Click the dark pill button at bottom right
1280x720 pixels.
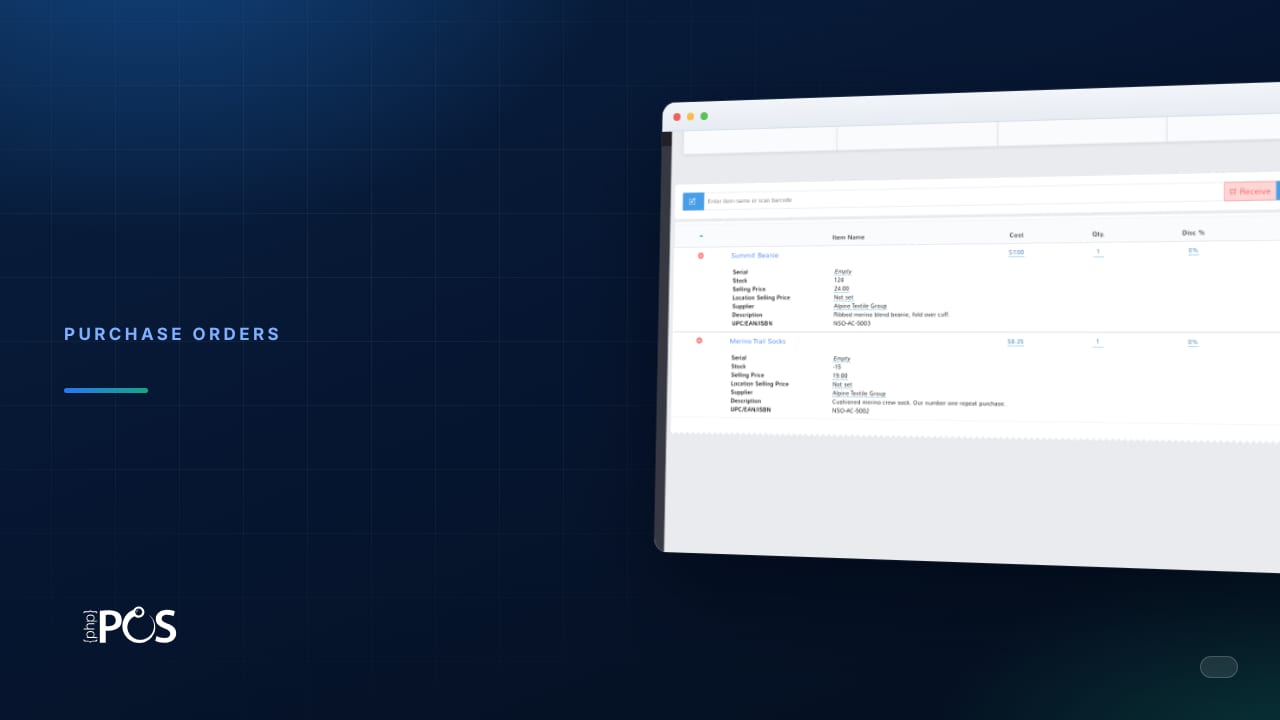1219,667
